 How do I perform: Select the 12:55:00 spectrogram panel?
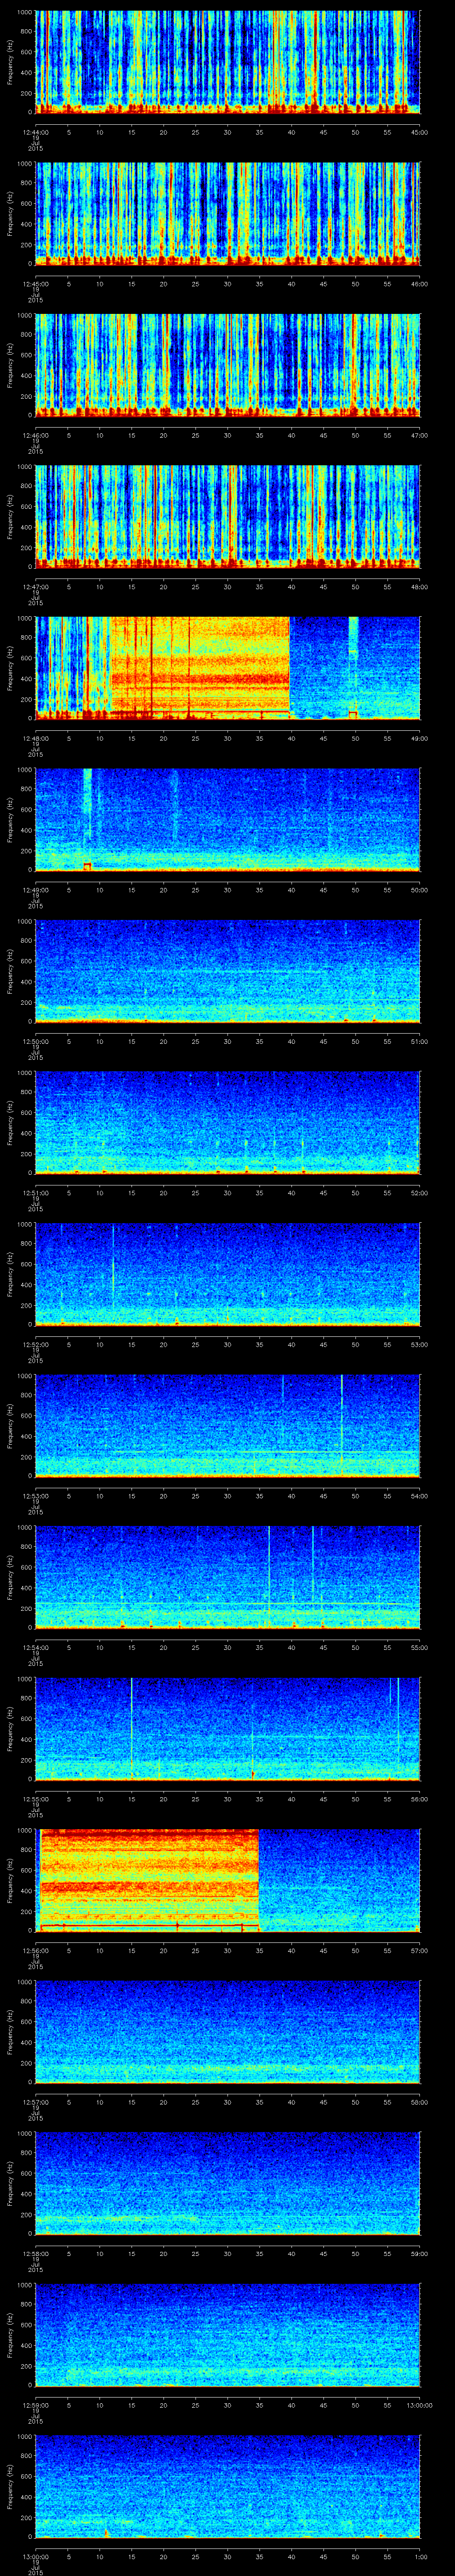(x=228, y=1728)
